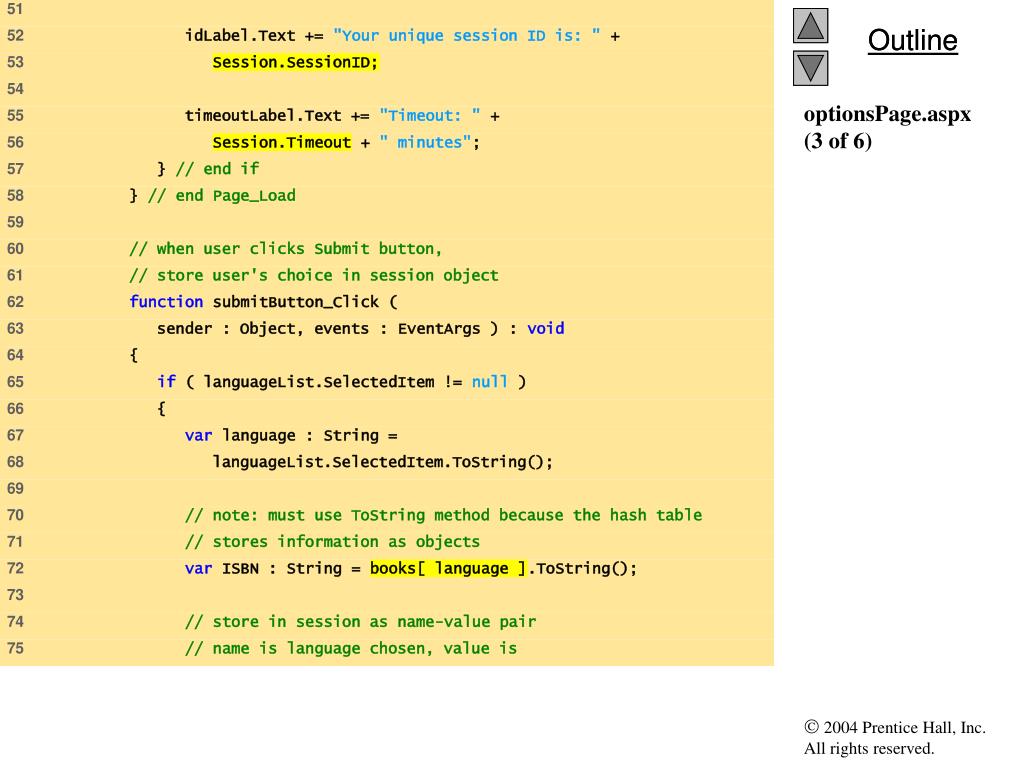Click comment "// store user's choice in session object"

[313, 275]
